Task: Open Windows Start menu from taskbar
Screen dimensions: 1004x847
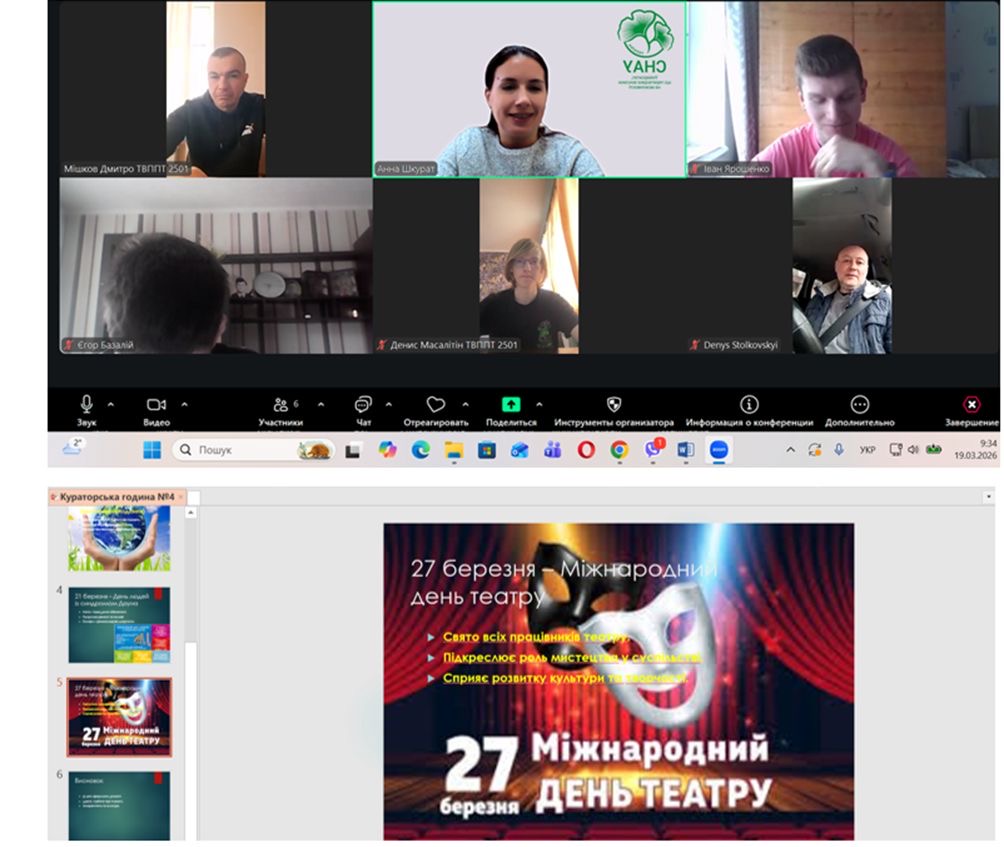Action: click(152, 450)
